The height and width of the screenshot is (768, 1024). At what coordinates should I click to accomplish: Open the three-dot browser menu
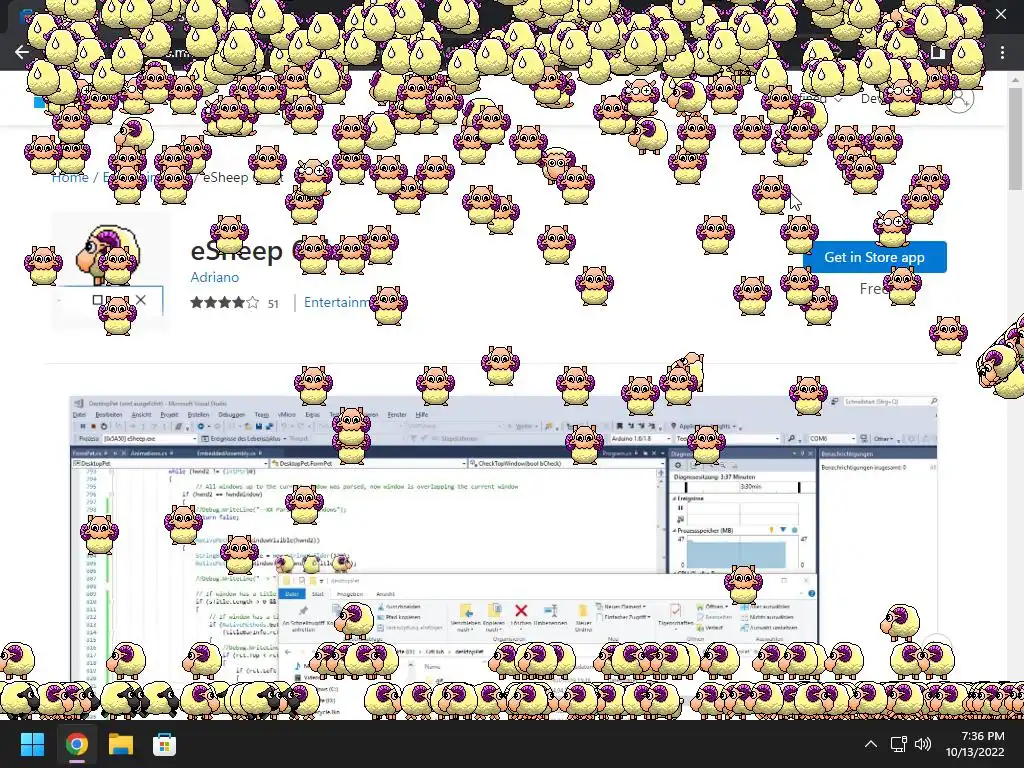pos(1002,52)
